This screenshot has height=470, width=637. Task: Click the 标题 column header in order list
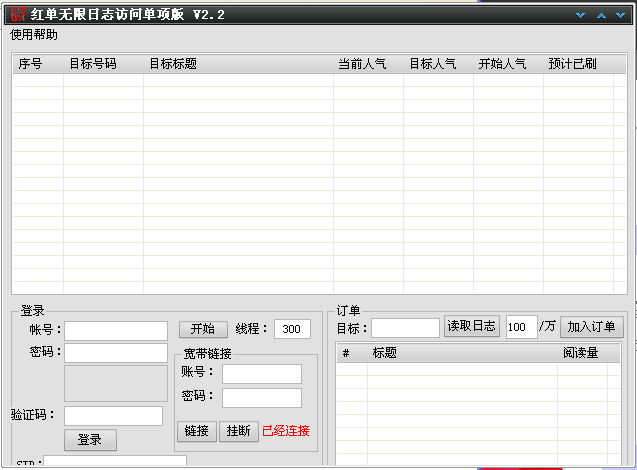pos(462,353)
